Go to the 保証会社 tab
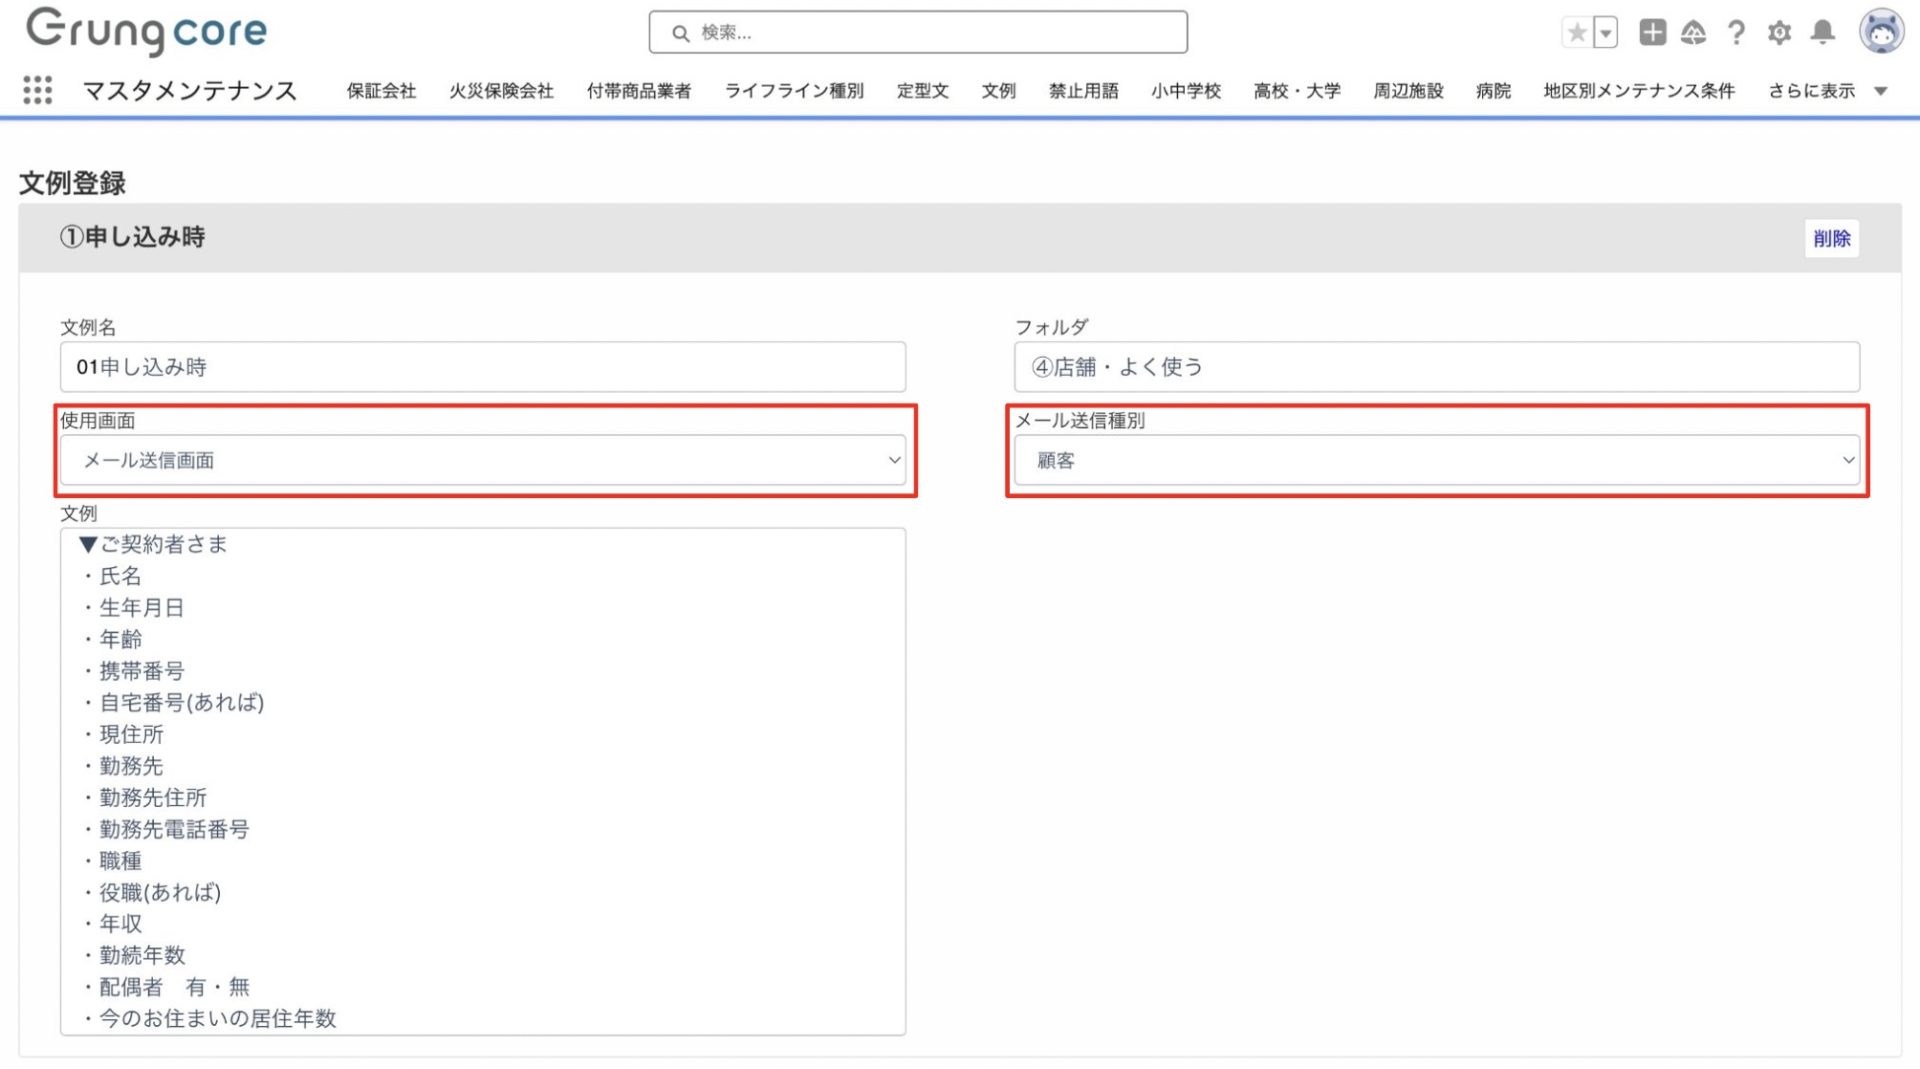The image size is (1920, 1069). tap(381, 91)
